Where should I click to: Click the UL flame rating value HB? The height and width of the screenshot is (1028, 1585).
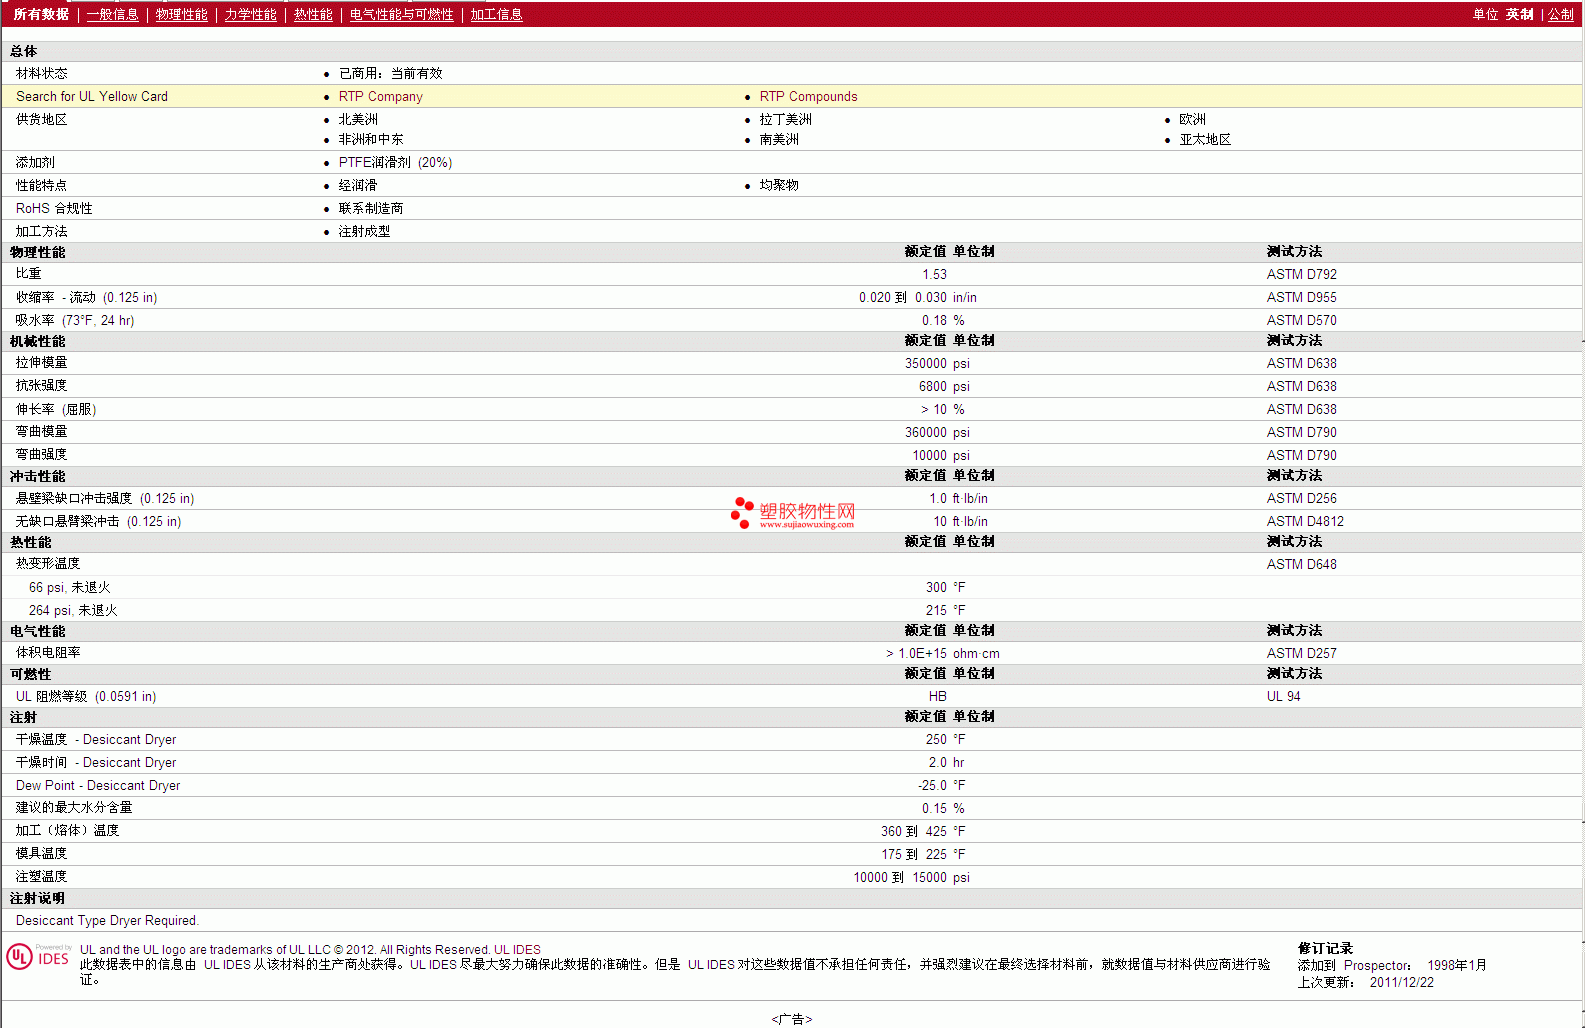(x=937, y=696)
